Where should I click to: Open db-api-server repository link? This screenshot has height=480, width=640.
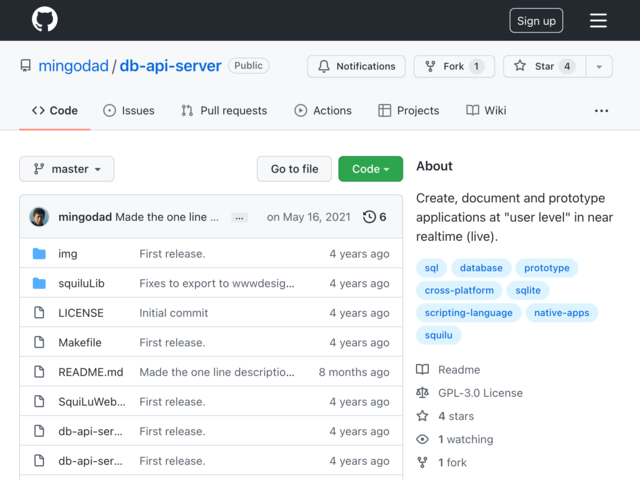[170, 66]
